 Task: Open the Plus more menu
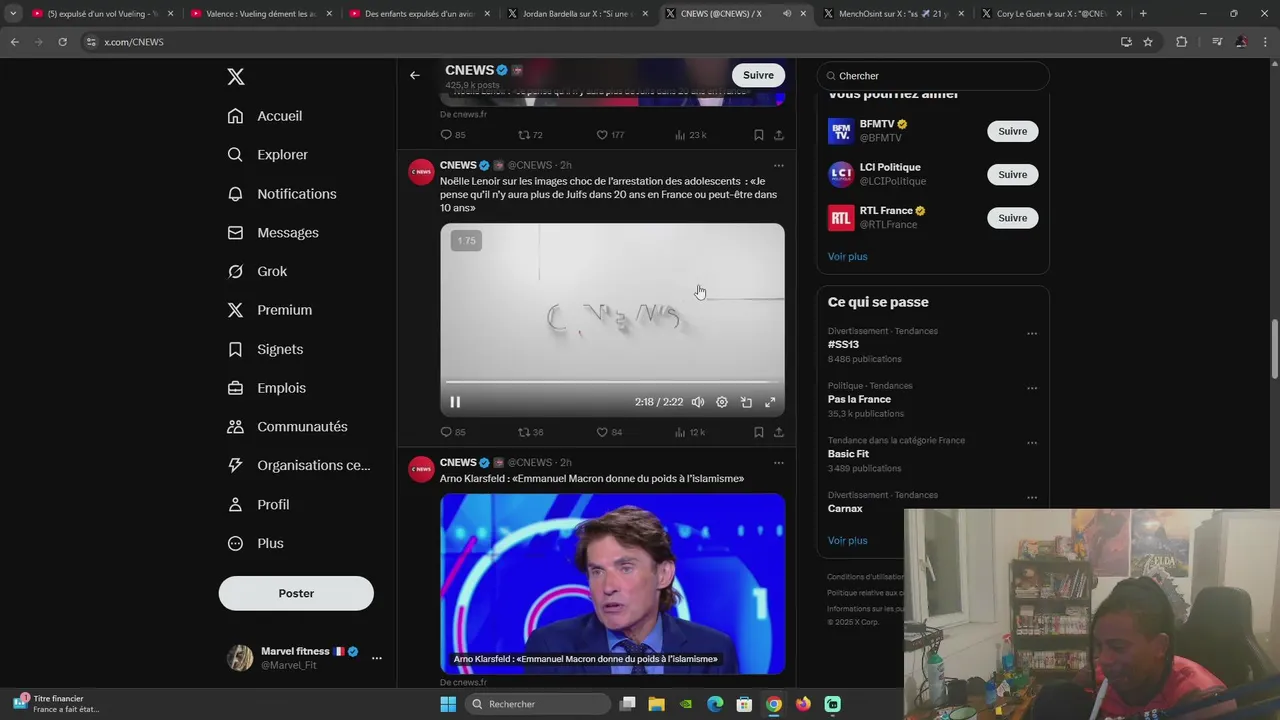[256, 544]
